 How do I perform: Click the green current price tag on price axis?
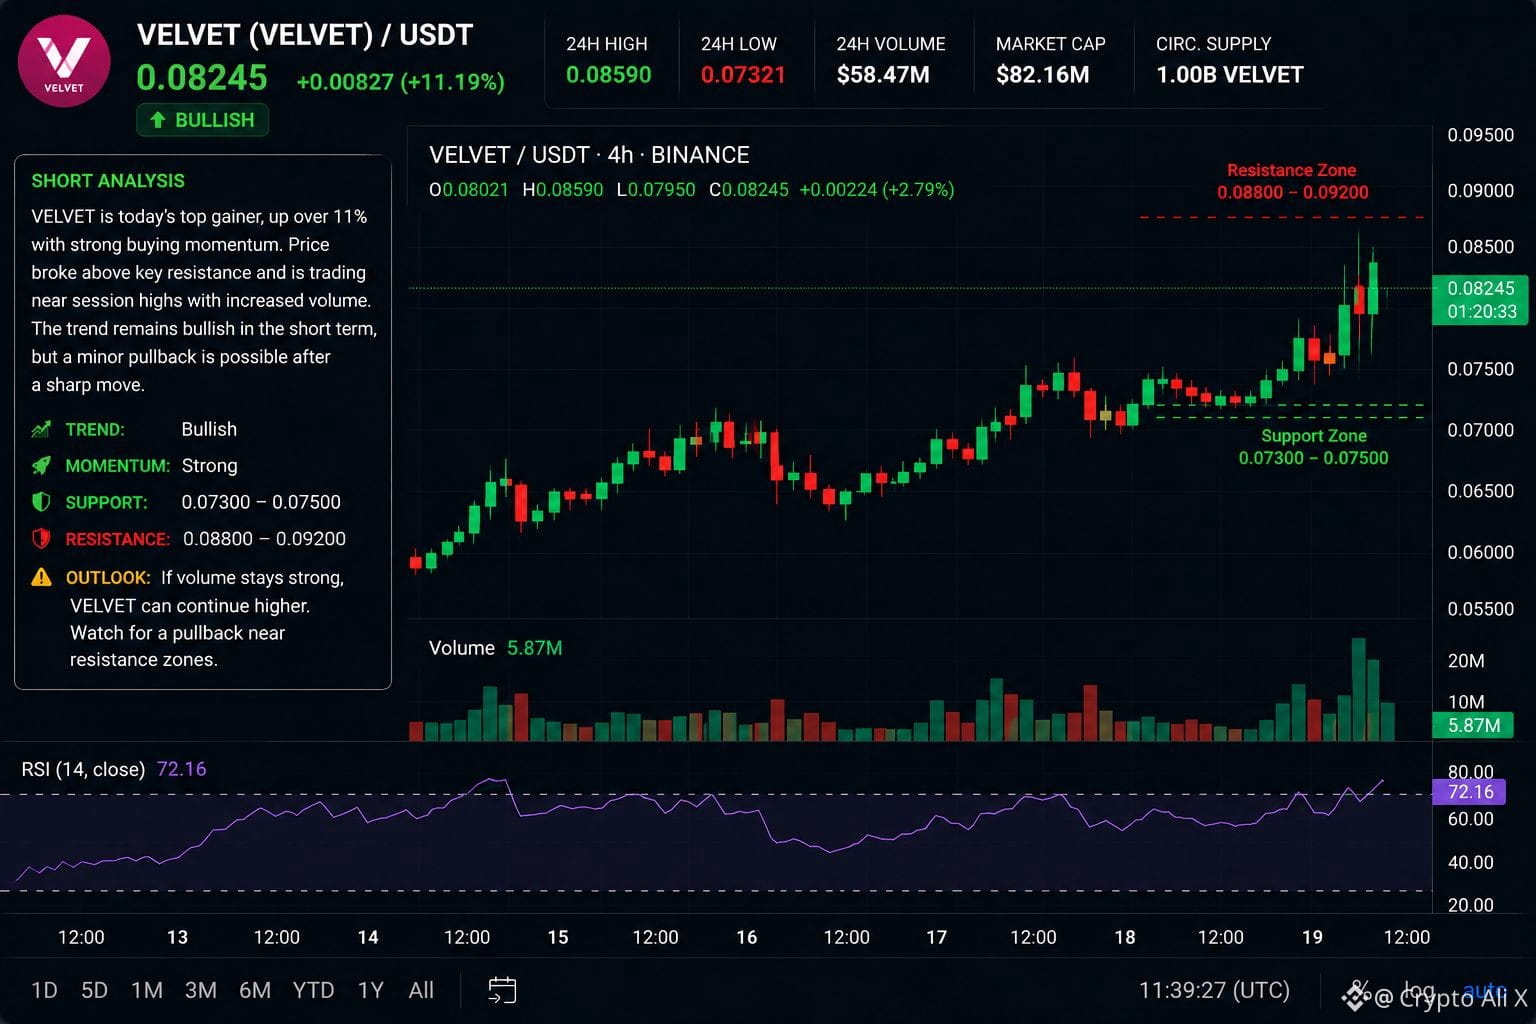click(1480, 299)
